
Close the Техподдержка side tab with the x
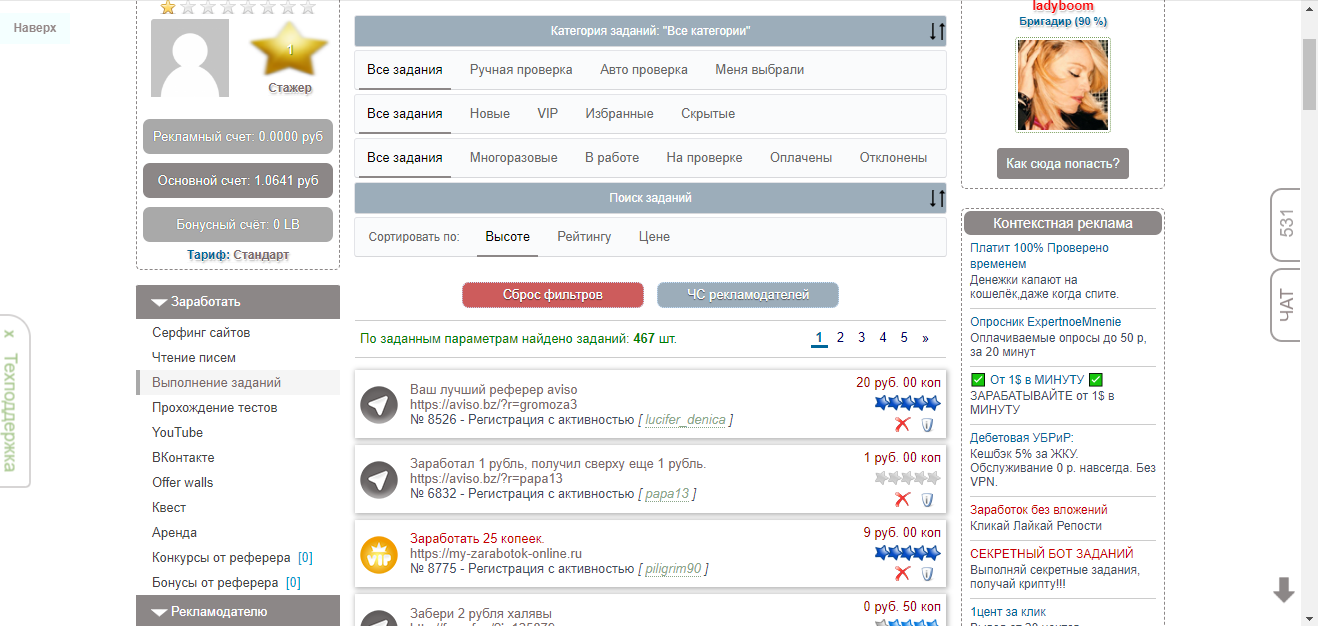[9, 333]
